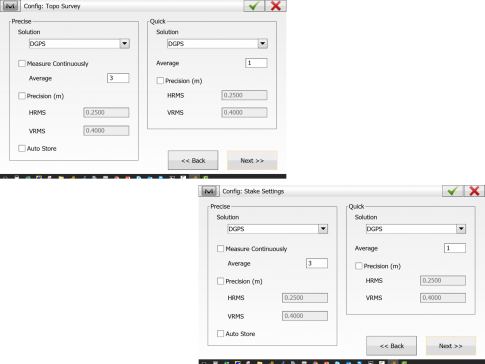Accept Stake Settings with green checkmark
485x364 pixels.
(453, 191)
